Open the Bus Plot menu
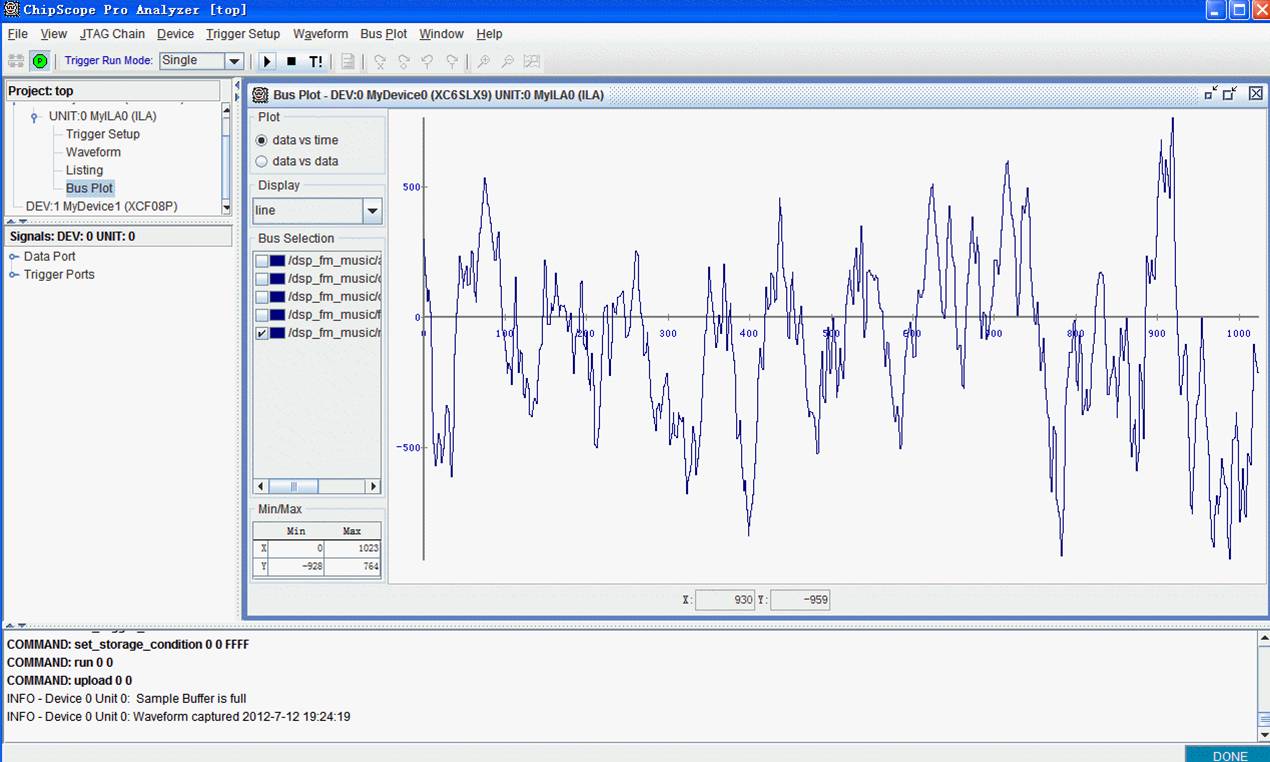The image size is (1270, 762). (383, 34)
